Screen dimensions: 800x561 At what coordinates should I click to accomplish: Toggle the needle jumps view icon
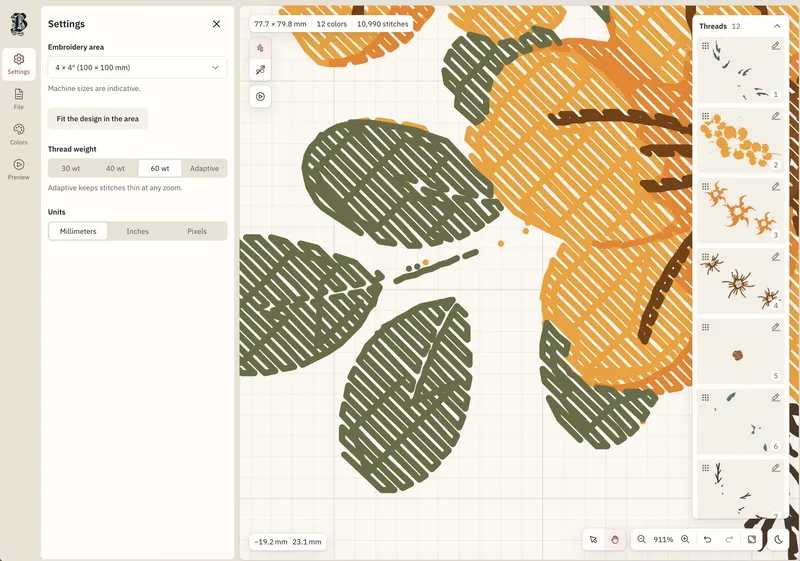260,70
